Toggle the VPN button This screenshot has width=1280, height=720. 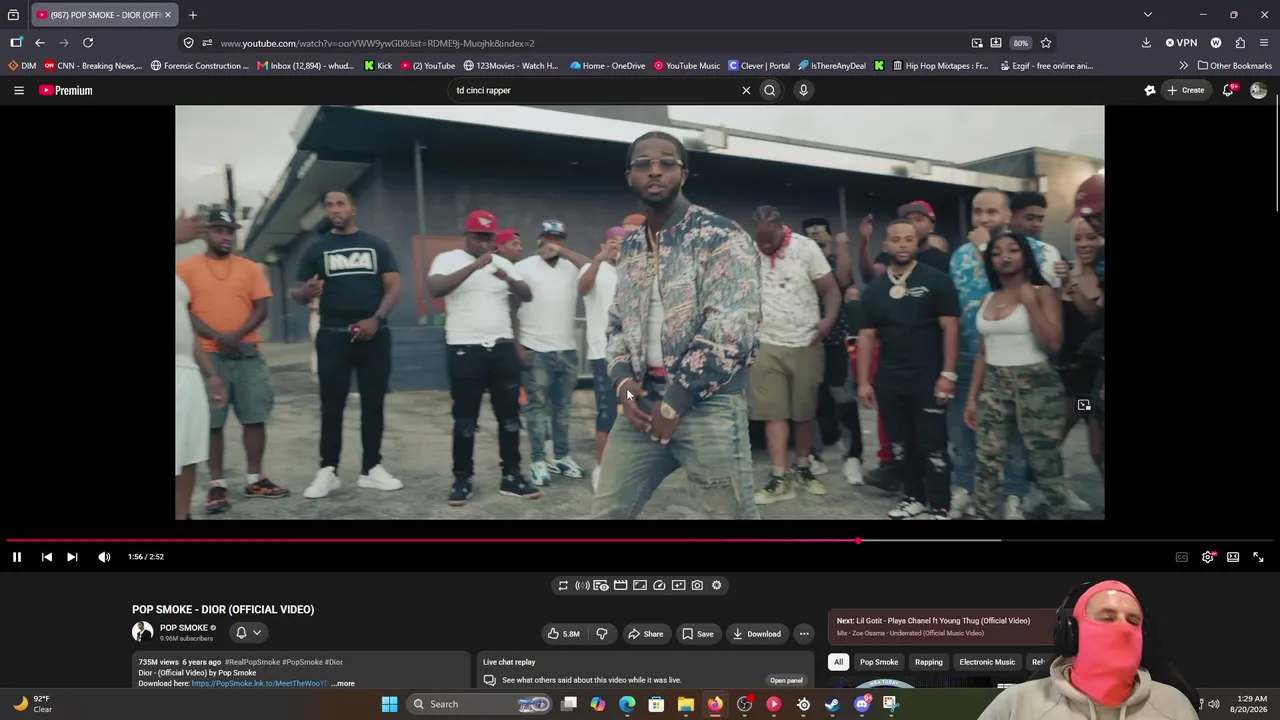[x=1181, y=43]
